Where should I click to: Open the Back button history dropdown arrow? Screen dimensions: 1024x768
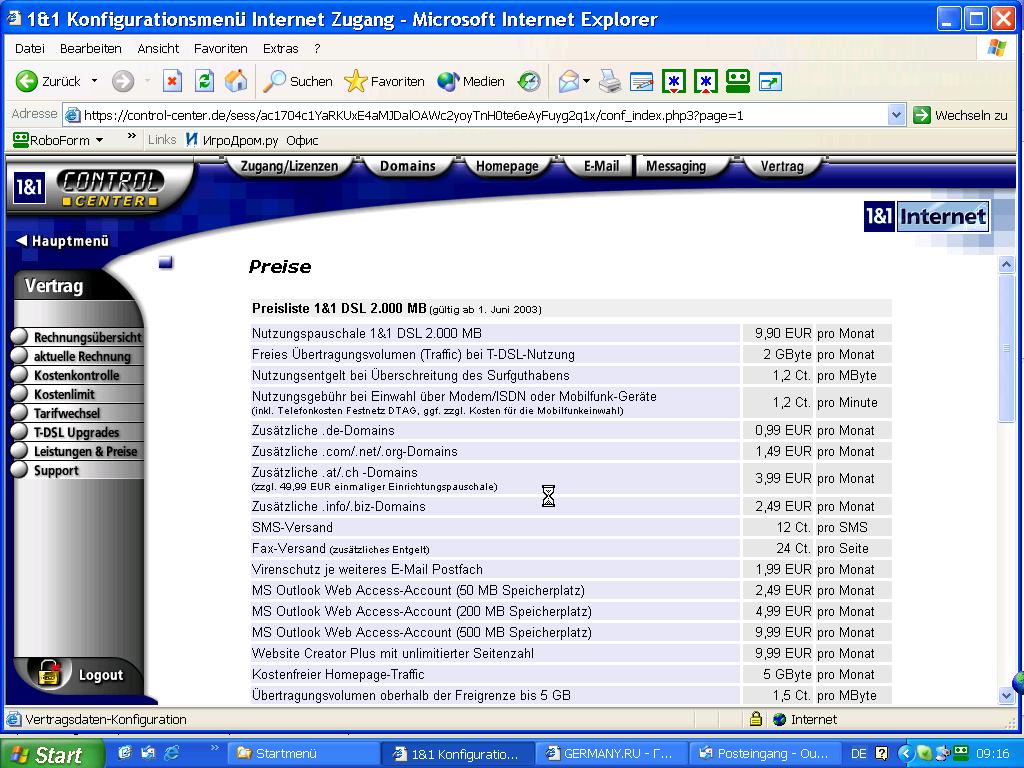click(x=94, y=81)
